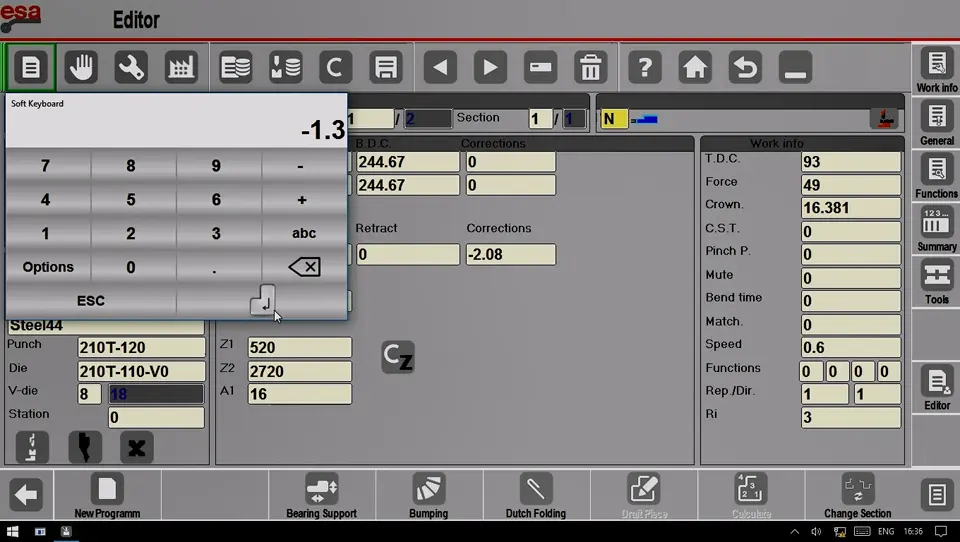Viewport: 960px width, 542px height.
Task: Open the factory machine icon
Action: click(181, 67)
